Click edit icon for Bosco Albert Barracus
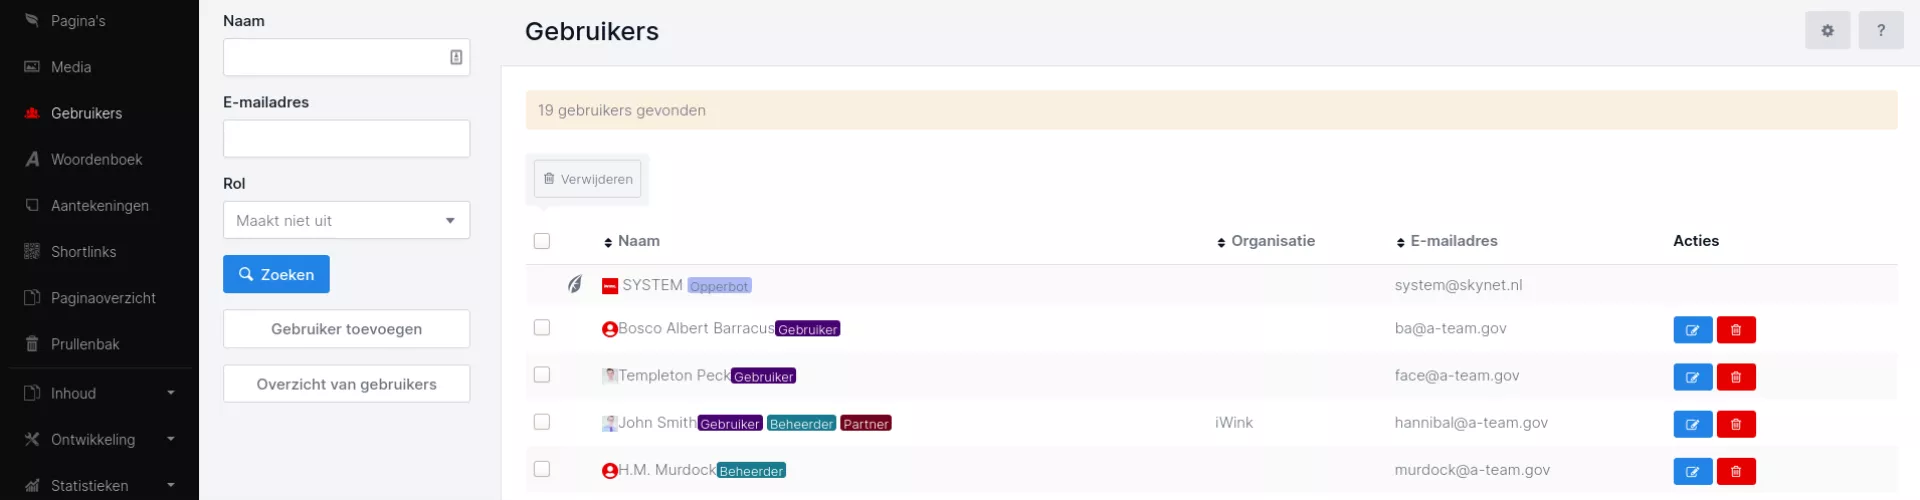1920x500 pixels. click(1692, 330)
